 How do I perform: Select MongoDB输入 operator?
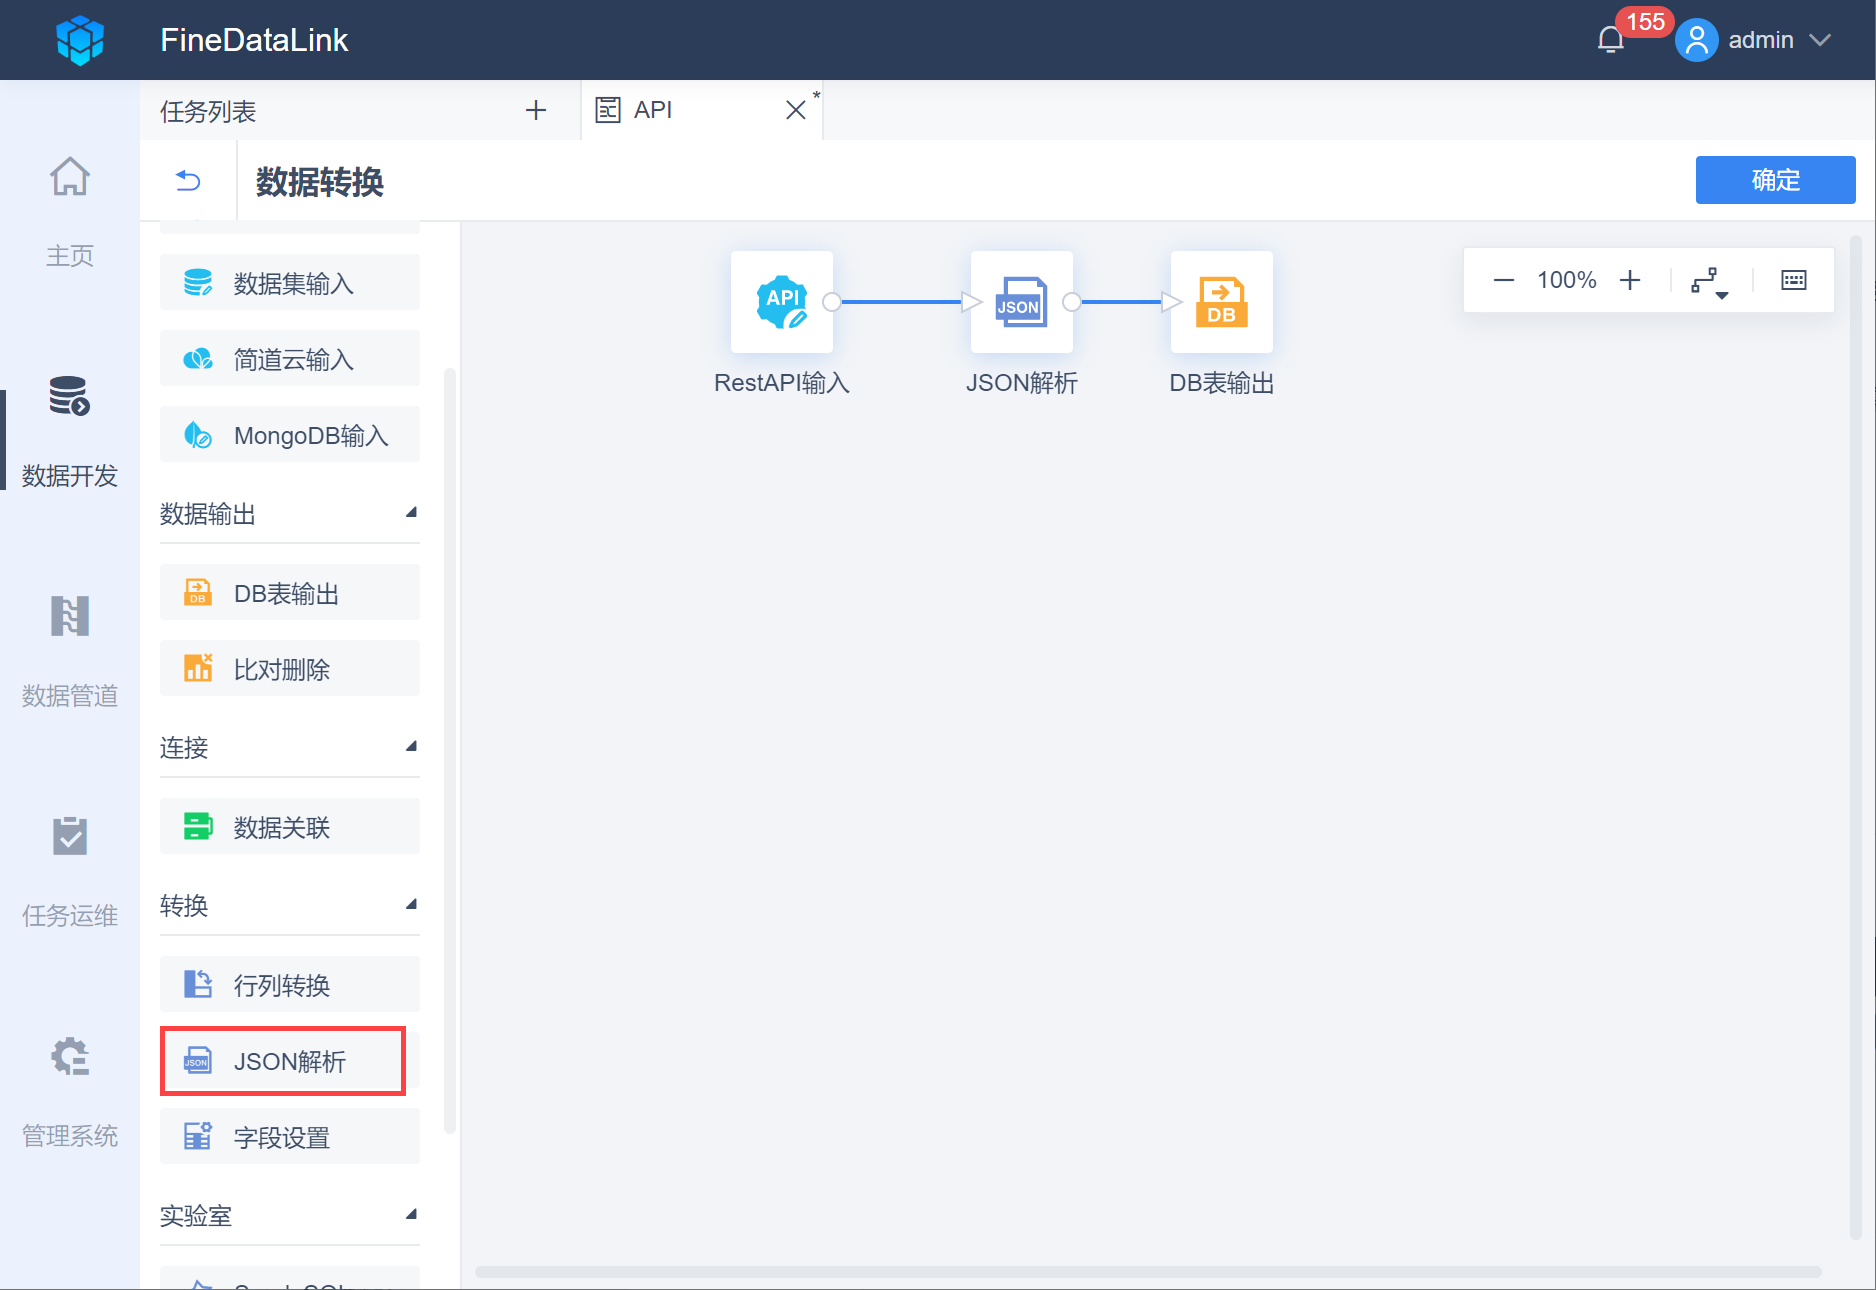(x=290, y=435)
